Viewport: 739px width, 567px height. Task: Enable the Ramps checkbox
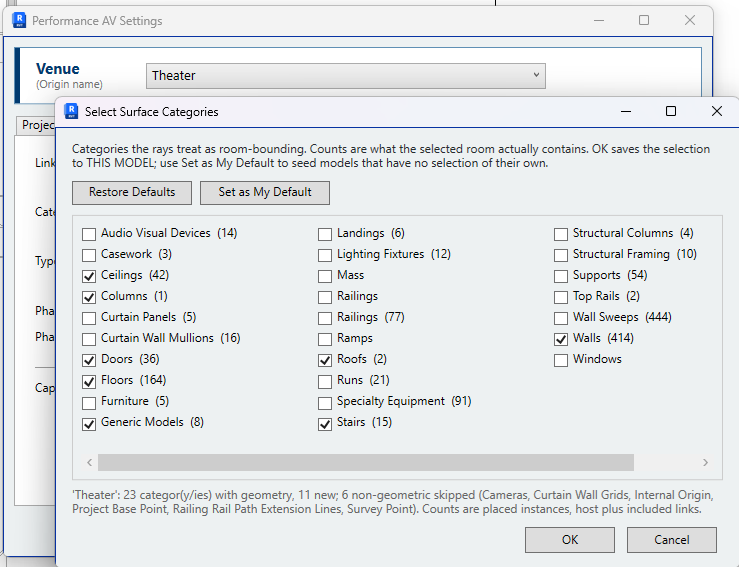coord(325,339)
